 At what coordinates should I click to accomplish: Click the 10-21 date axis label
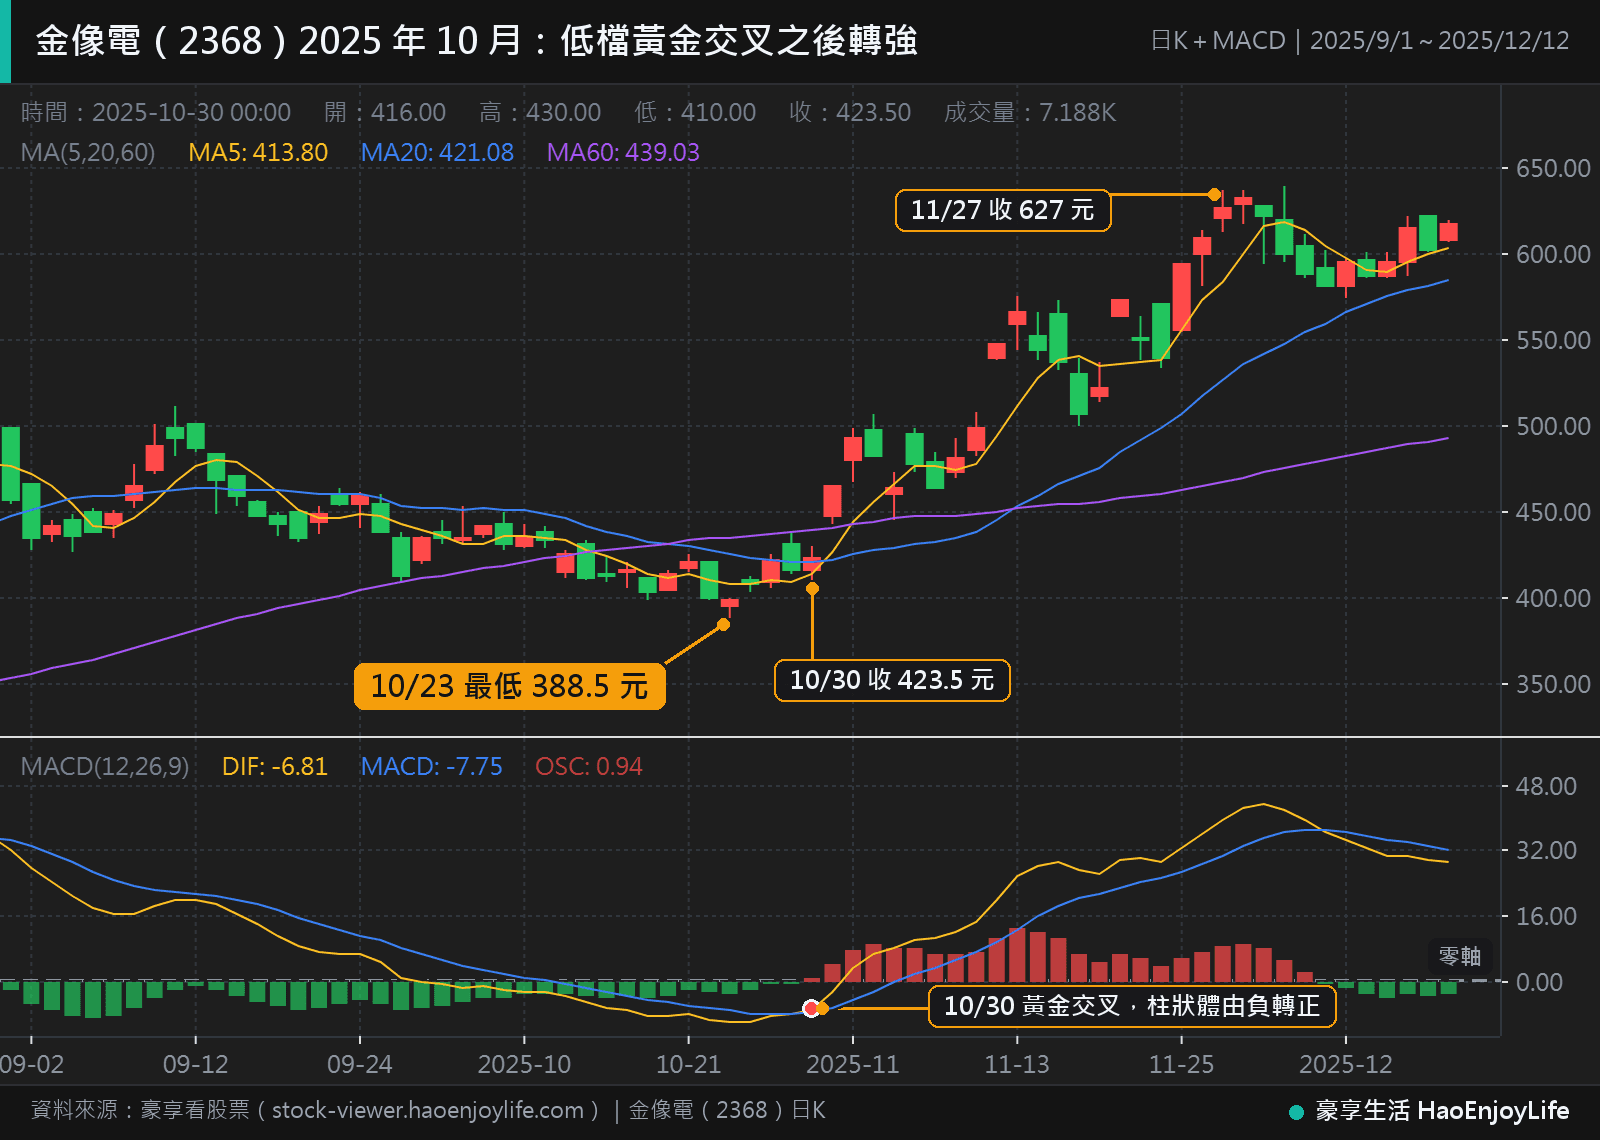688,1064
